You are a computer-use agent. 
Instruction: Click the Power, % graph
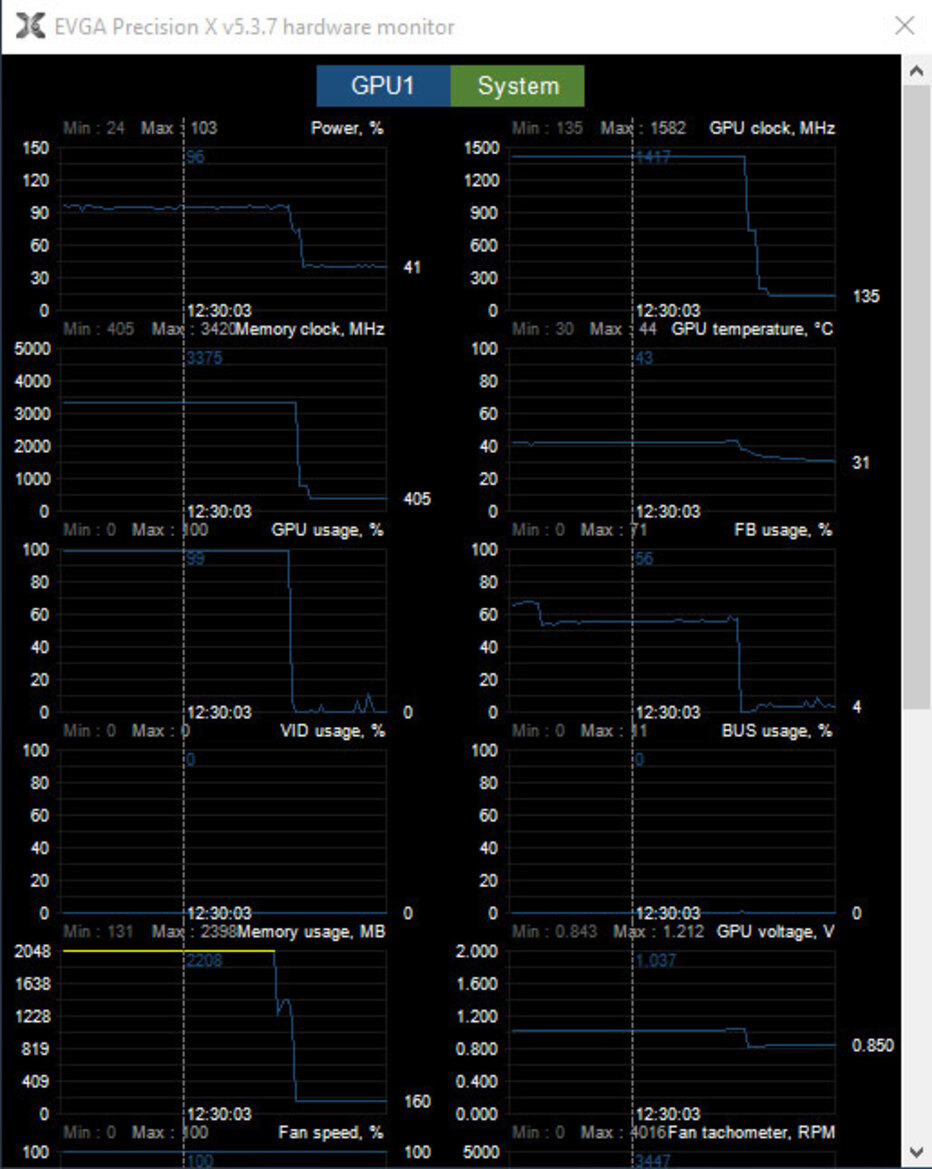pos(223,228)
